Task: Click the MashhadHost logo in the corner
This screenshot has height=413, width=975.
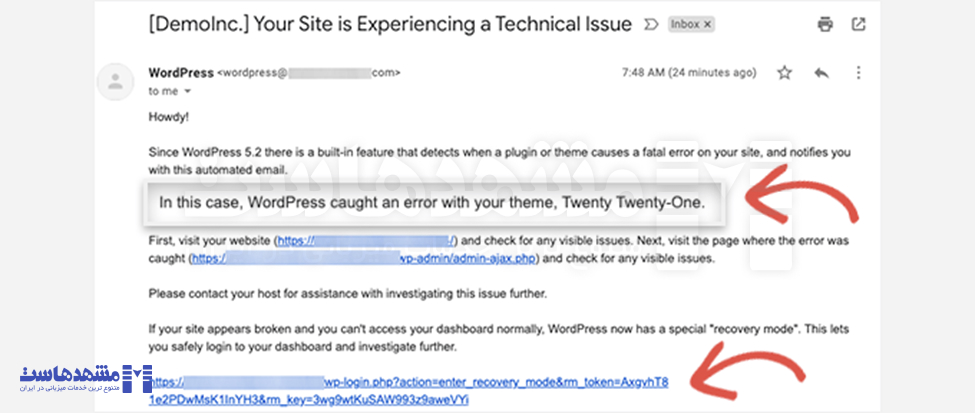Action: (85, 377)
